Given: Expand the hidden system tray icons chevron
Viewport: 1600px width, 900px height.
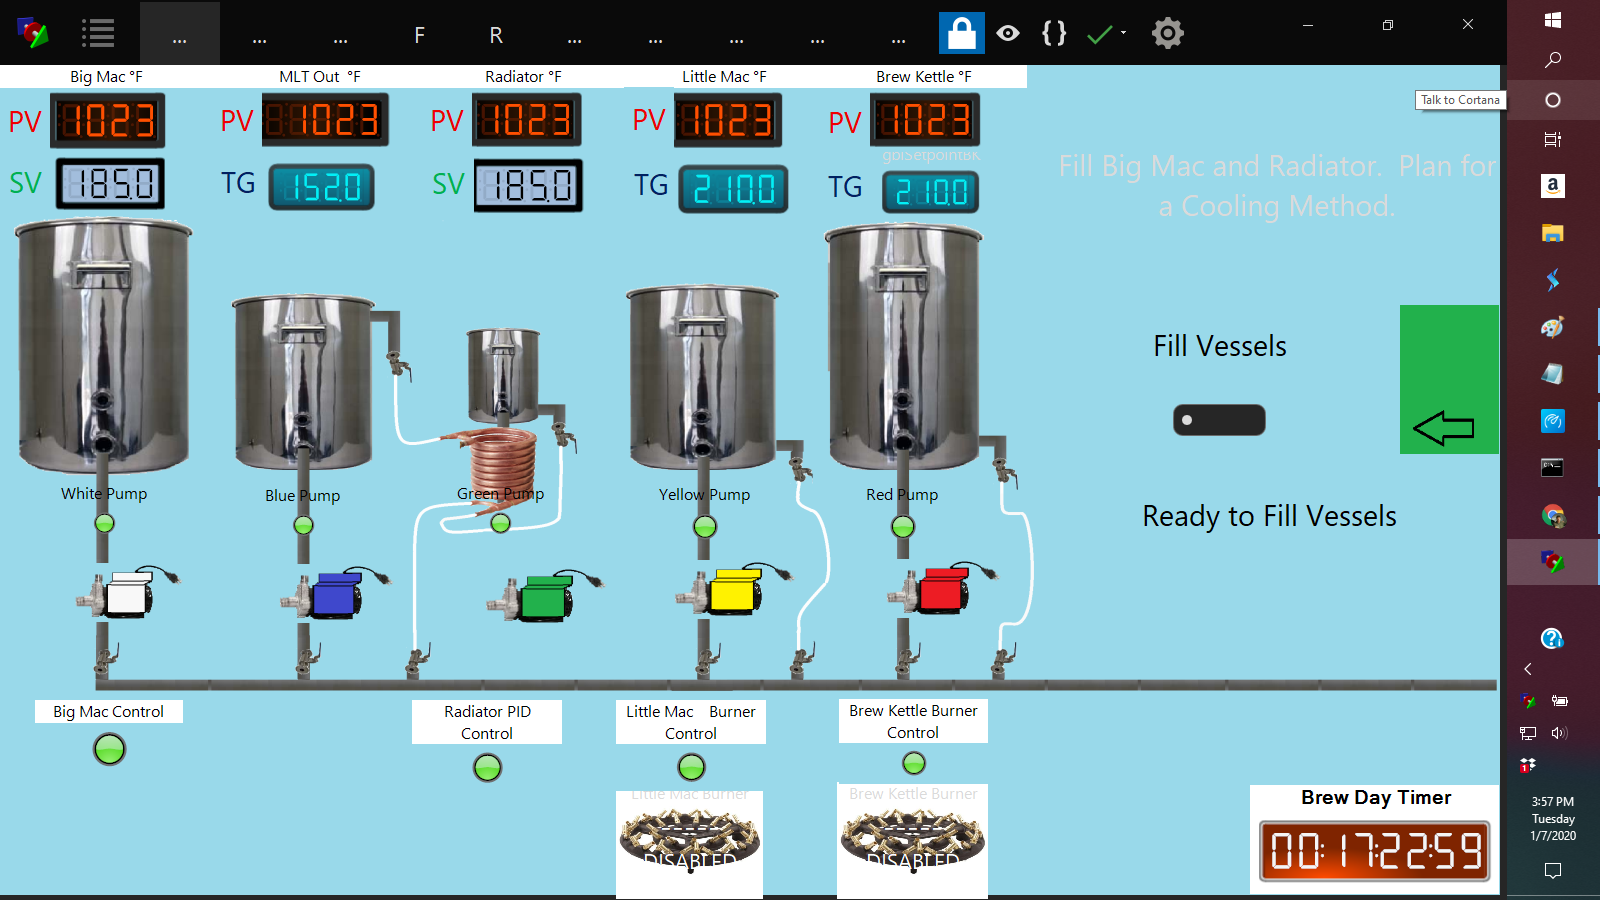Looking at the screenshot, I should pyautogui.click(x=1528, y=669).
